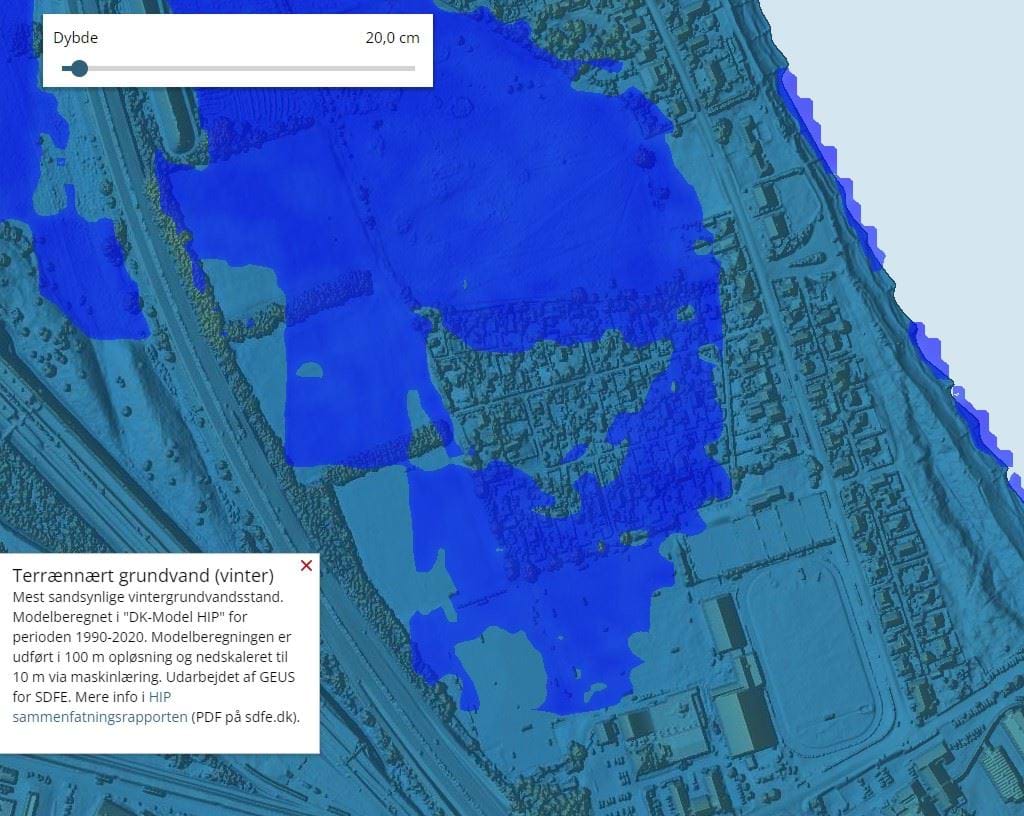
Task: Click the small light oval island in the flooded field
Action: tap(309, 370)
